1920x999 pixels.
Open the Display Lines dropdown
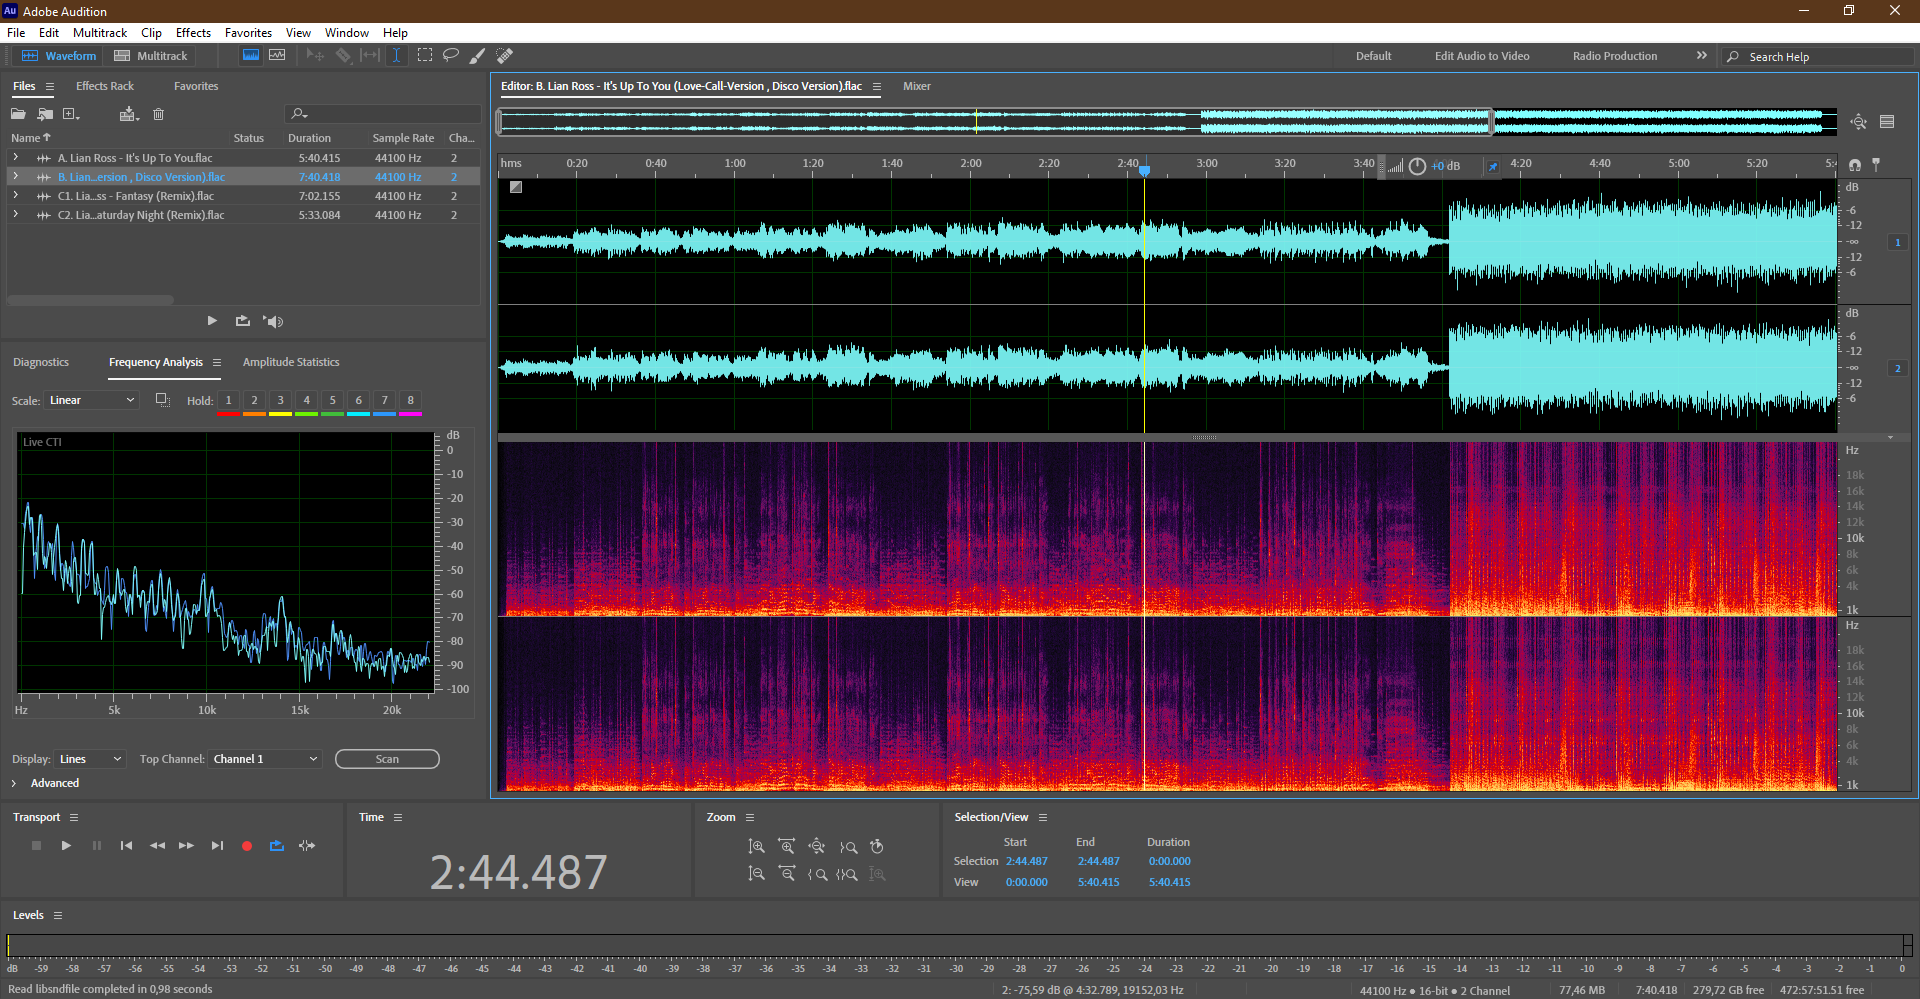pyautogui.click(x=90, y=759)
